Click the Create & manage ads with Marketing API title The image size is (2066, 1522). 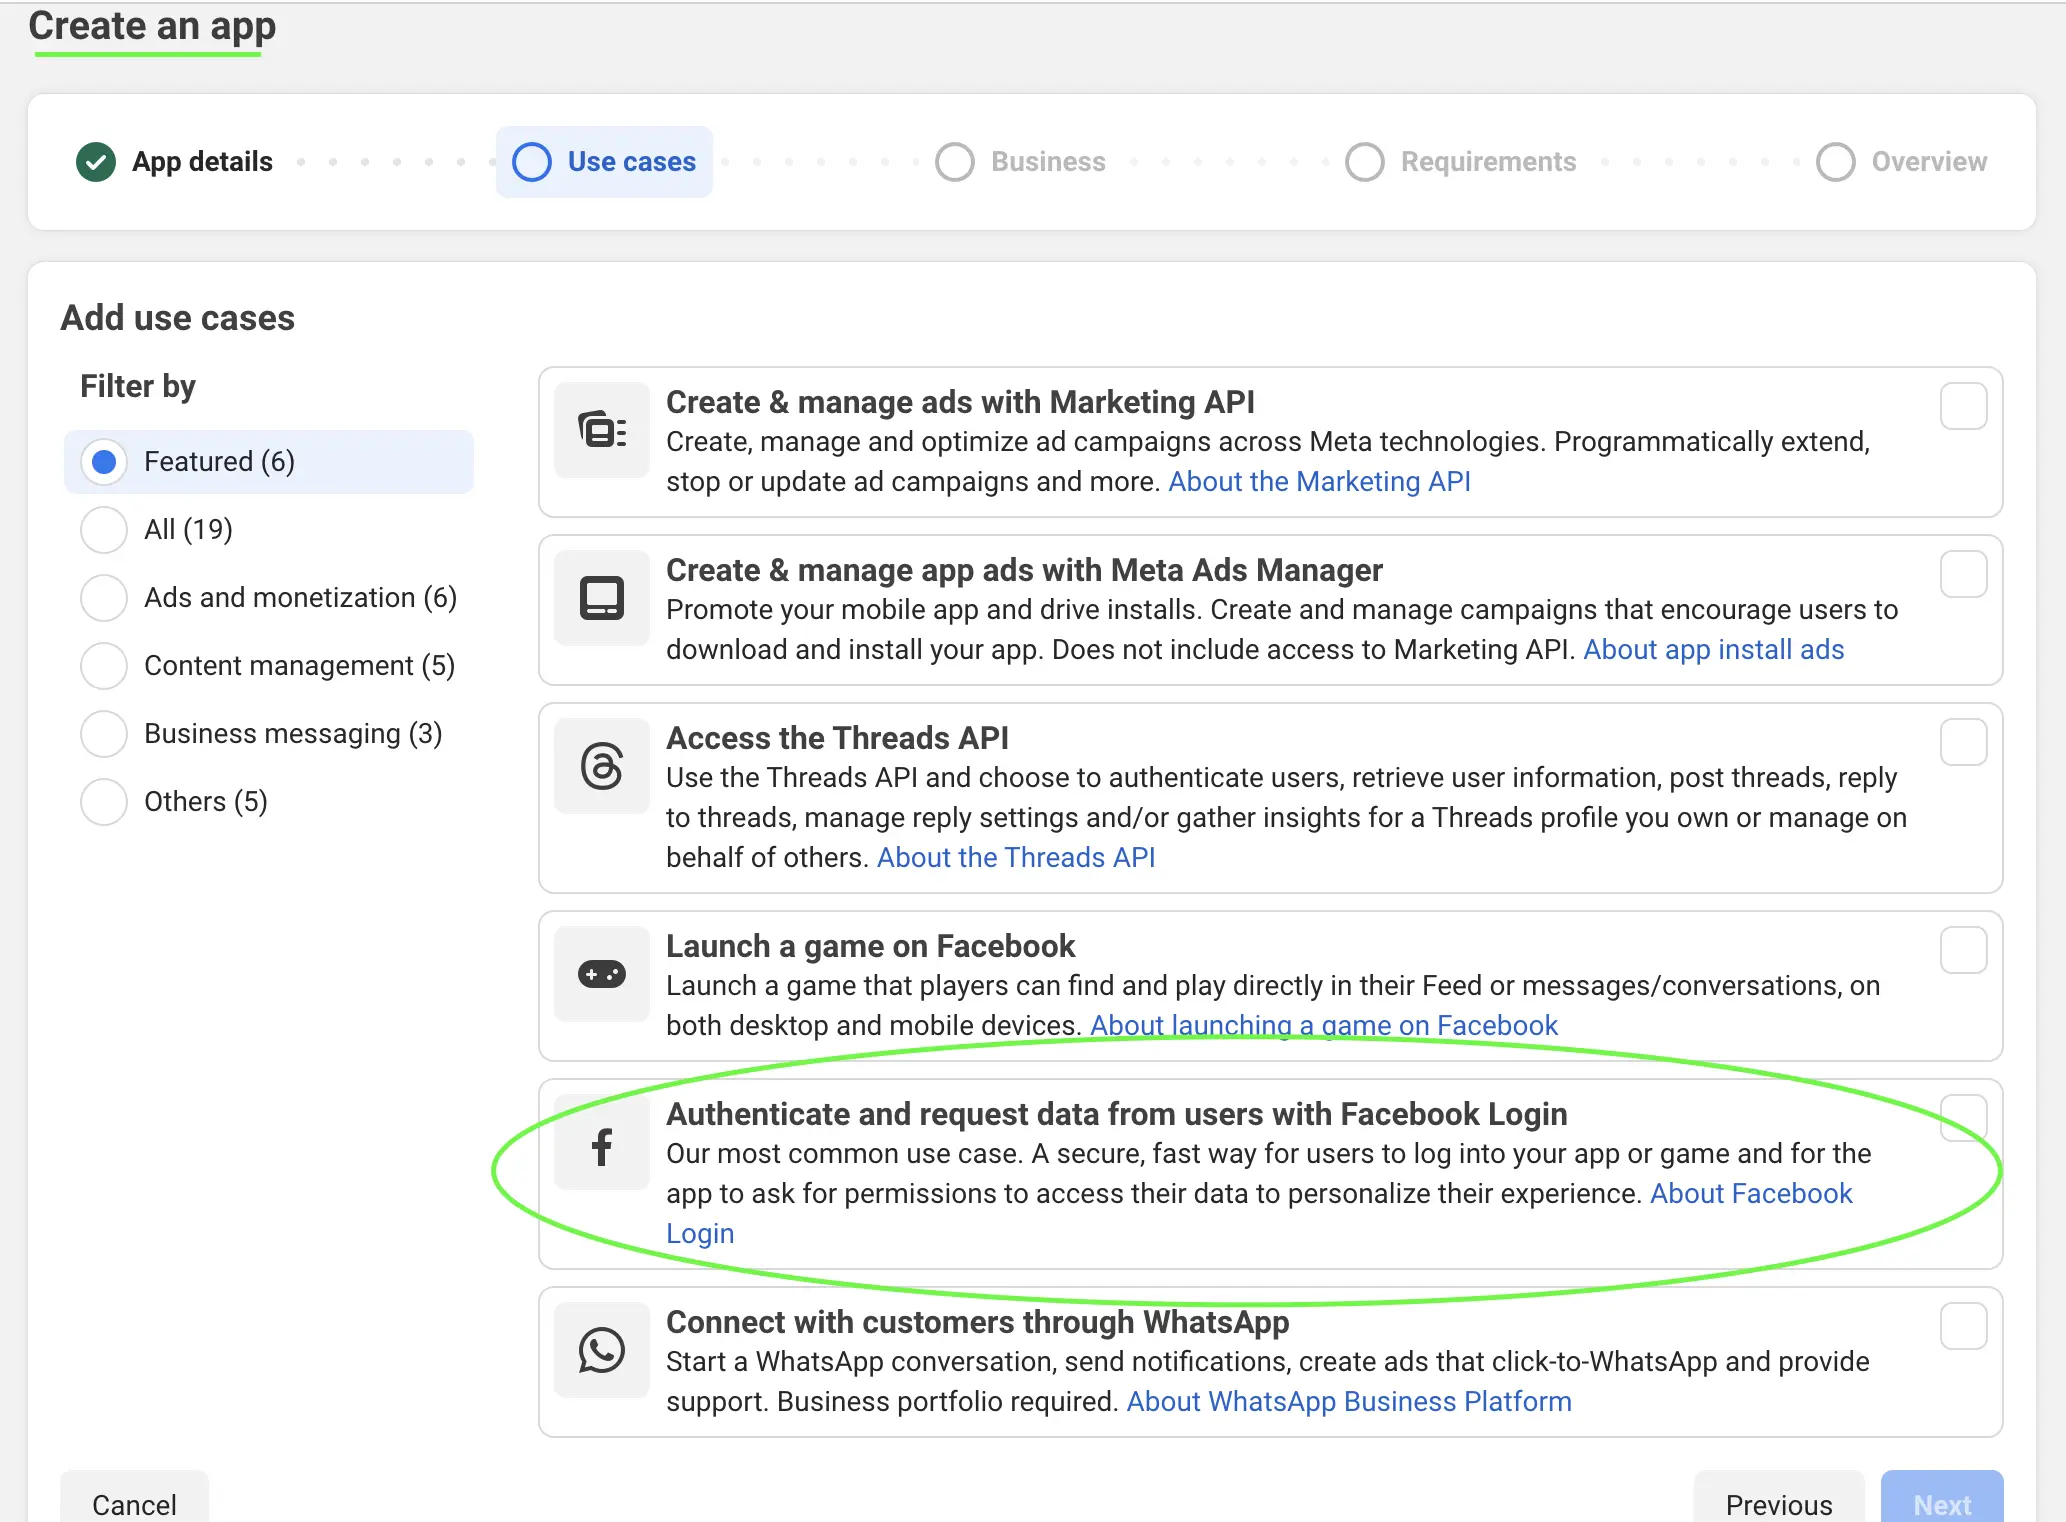point(960,402)
